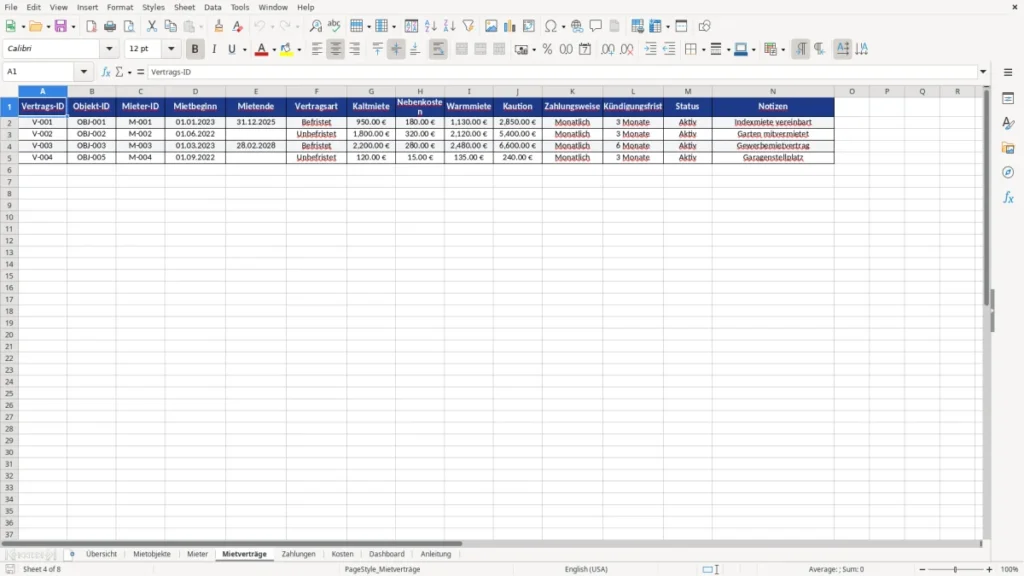
Task: Click the horizontal scrollbar
Action: pos(232,543)
